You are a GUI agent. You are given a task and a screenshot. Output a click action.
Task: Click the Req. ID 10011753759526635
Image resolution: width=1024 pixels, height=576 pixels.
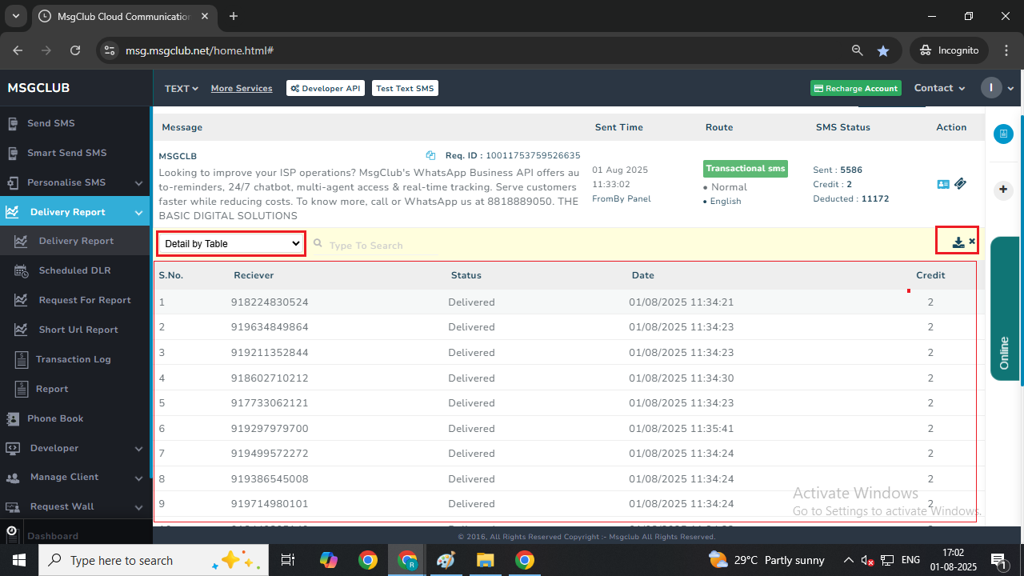[x=513, y=155]
